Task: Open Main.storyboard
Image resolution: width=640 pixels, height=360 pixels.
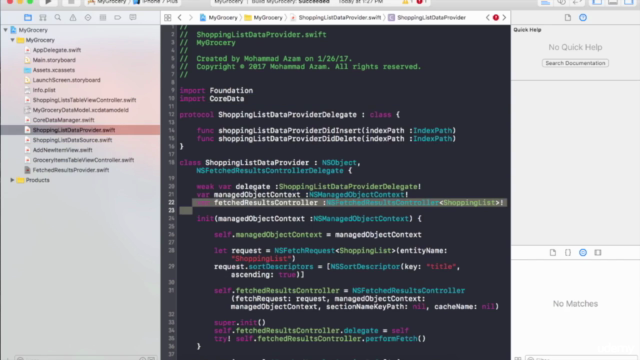Action: (54, 60)
